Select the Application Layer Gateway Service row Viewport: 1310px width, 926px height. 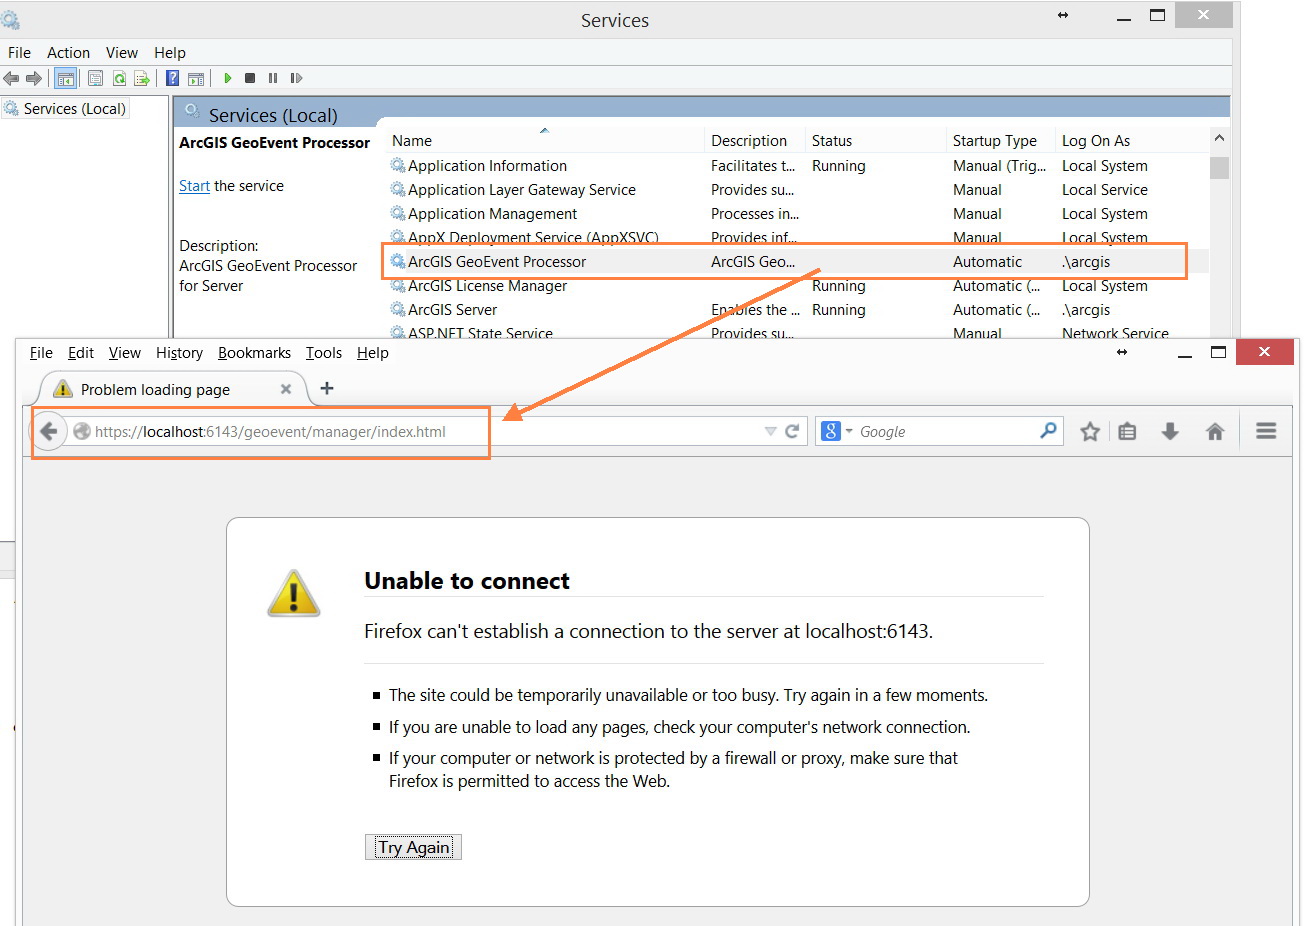pos(797,190)
